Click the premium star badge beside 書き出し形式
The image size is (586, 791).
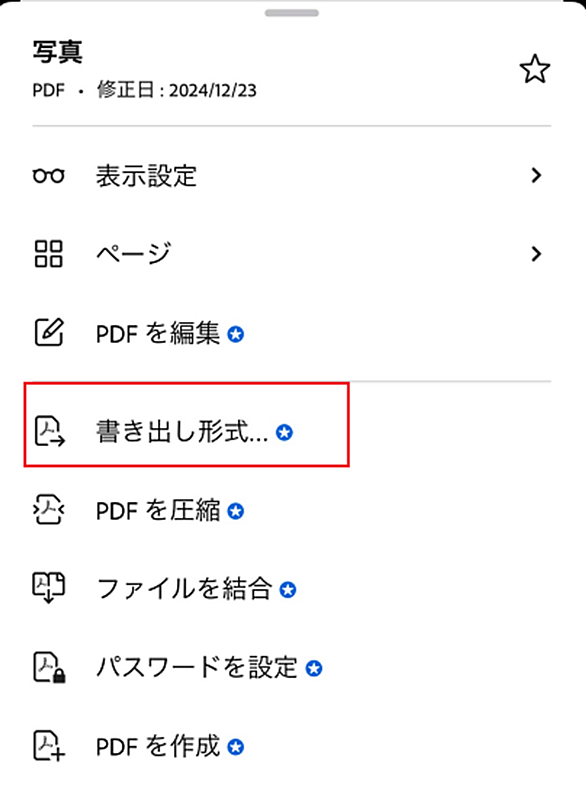coord(284,432)
